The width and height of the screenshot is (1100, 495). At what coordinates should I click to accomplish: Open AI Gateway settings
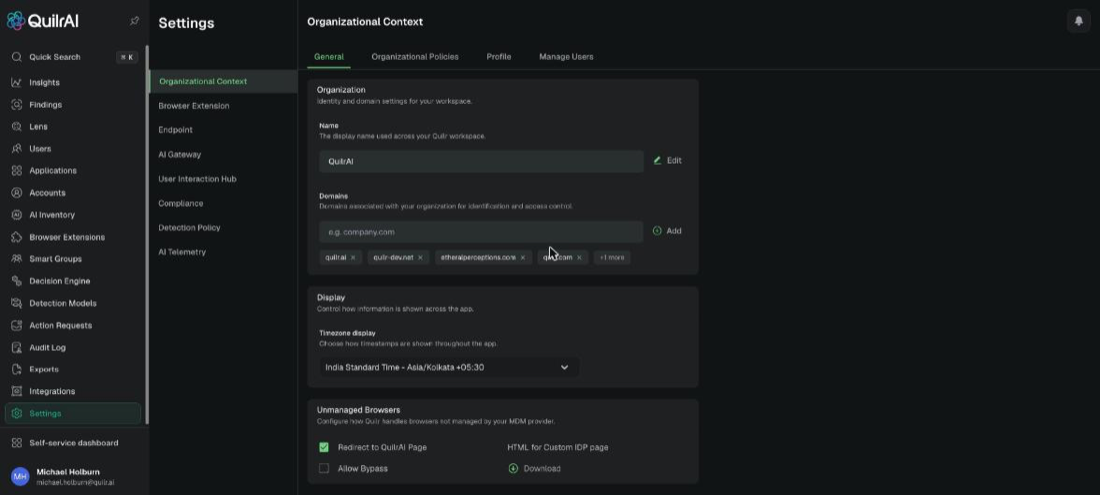tap(180, 154)
